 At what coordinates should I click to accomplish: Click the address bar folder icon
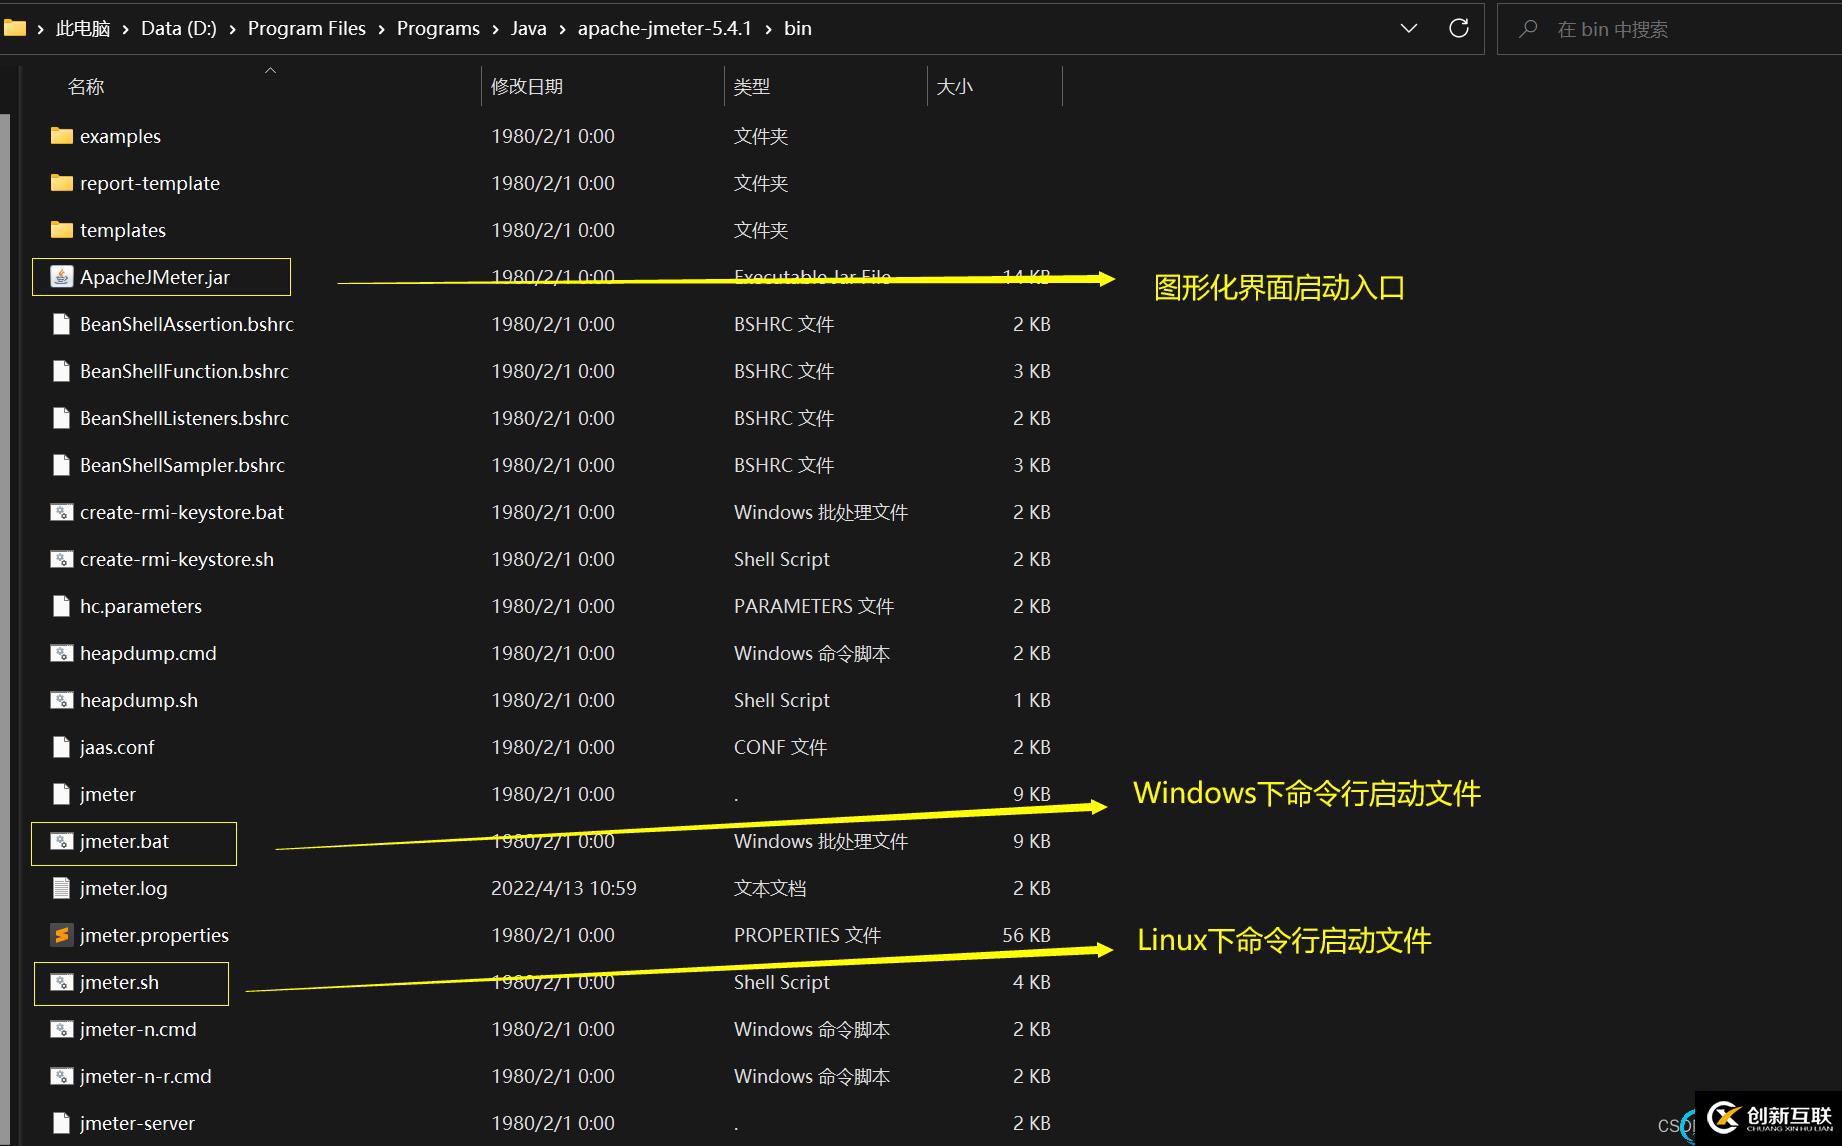[x=15, y=28]
